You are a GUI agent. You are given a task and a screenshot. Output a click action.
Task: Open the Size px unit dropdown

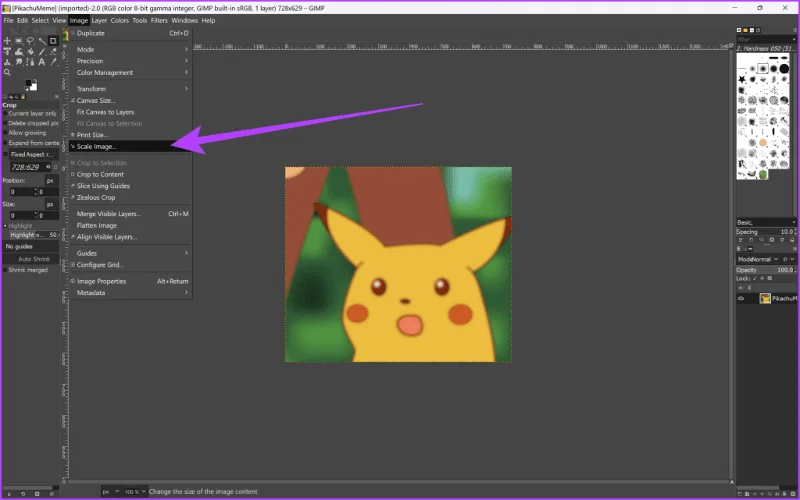click(x=50, y=204)
